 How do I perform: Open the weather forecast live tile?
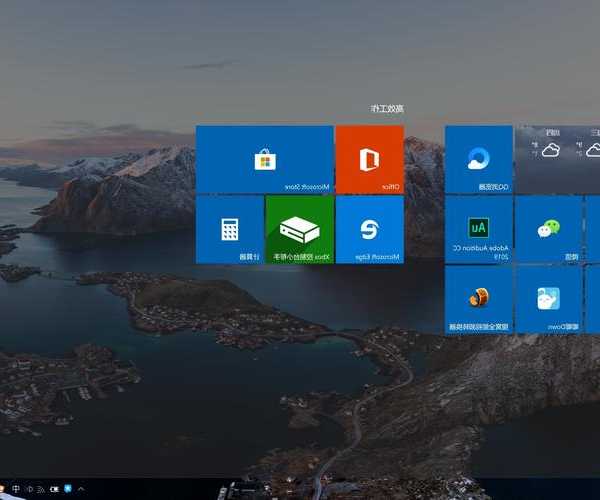coord(557,159)
